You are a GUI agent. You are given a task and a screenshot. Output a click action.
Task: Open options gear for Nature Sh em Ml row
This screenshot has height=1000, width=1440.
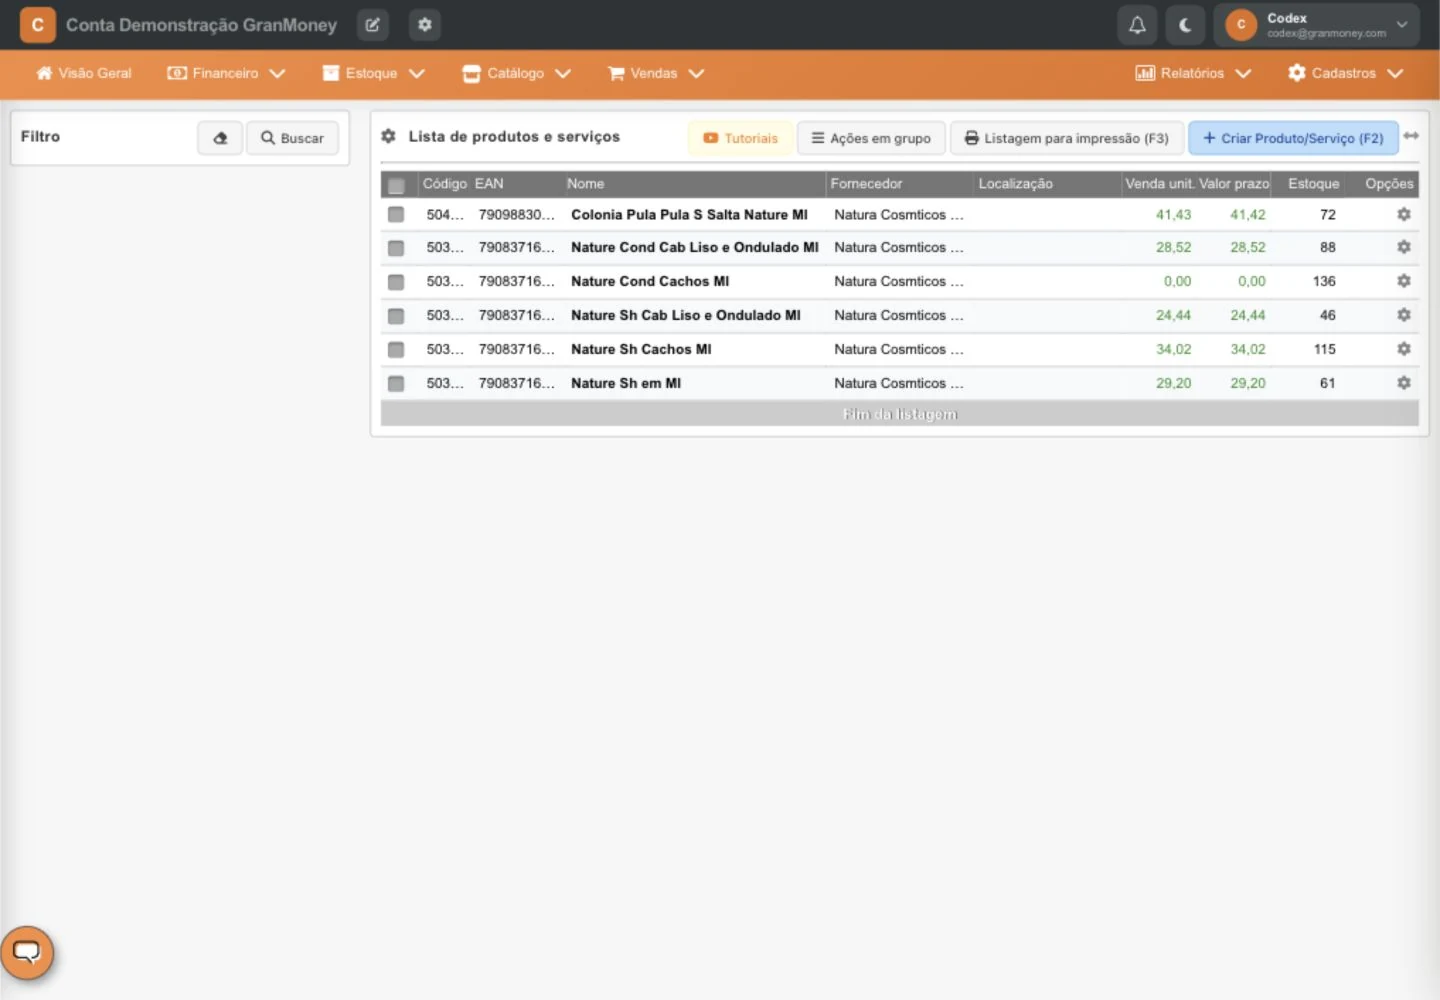point(1404,383)
